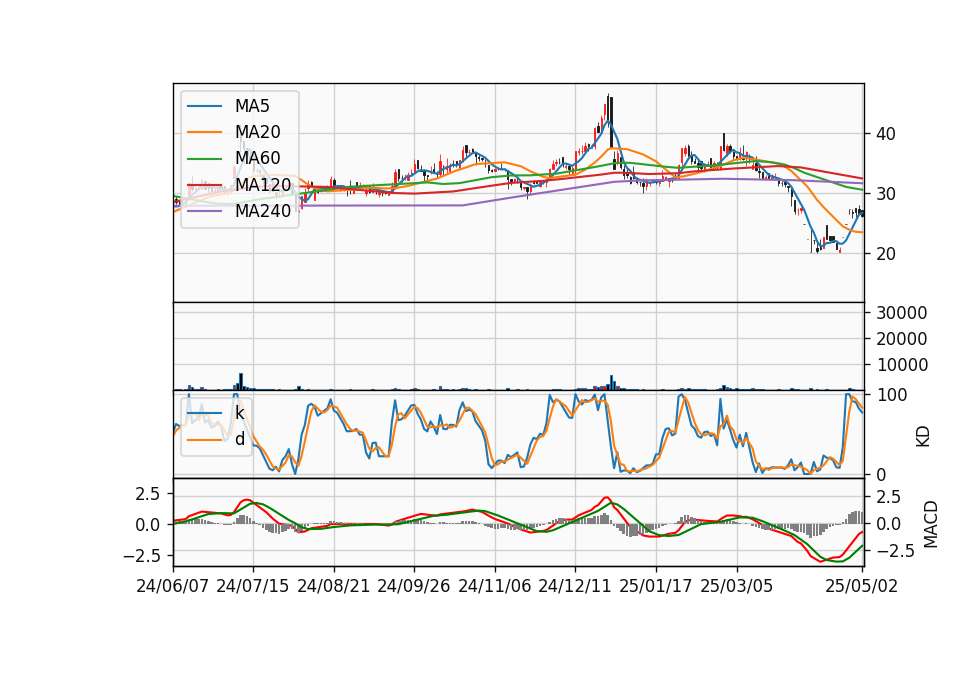The height and width of the screenshot is (690, 960).
Task: Click the volume spike bar near late December
Action: [x=612, y=383]
